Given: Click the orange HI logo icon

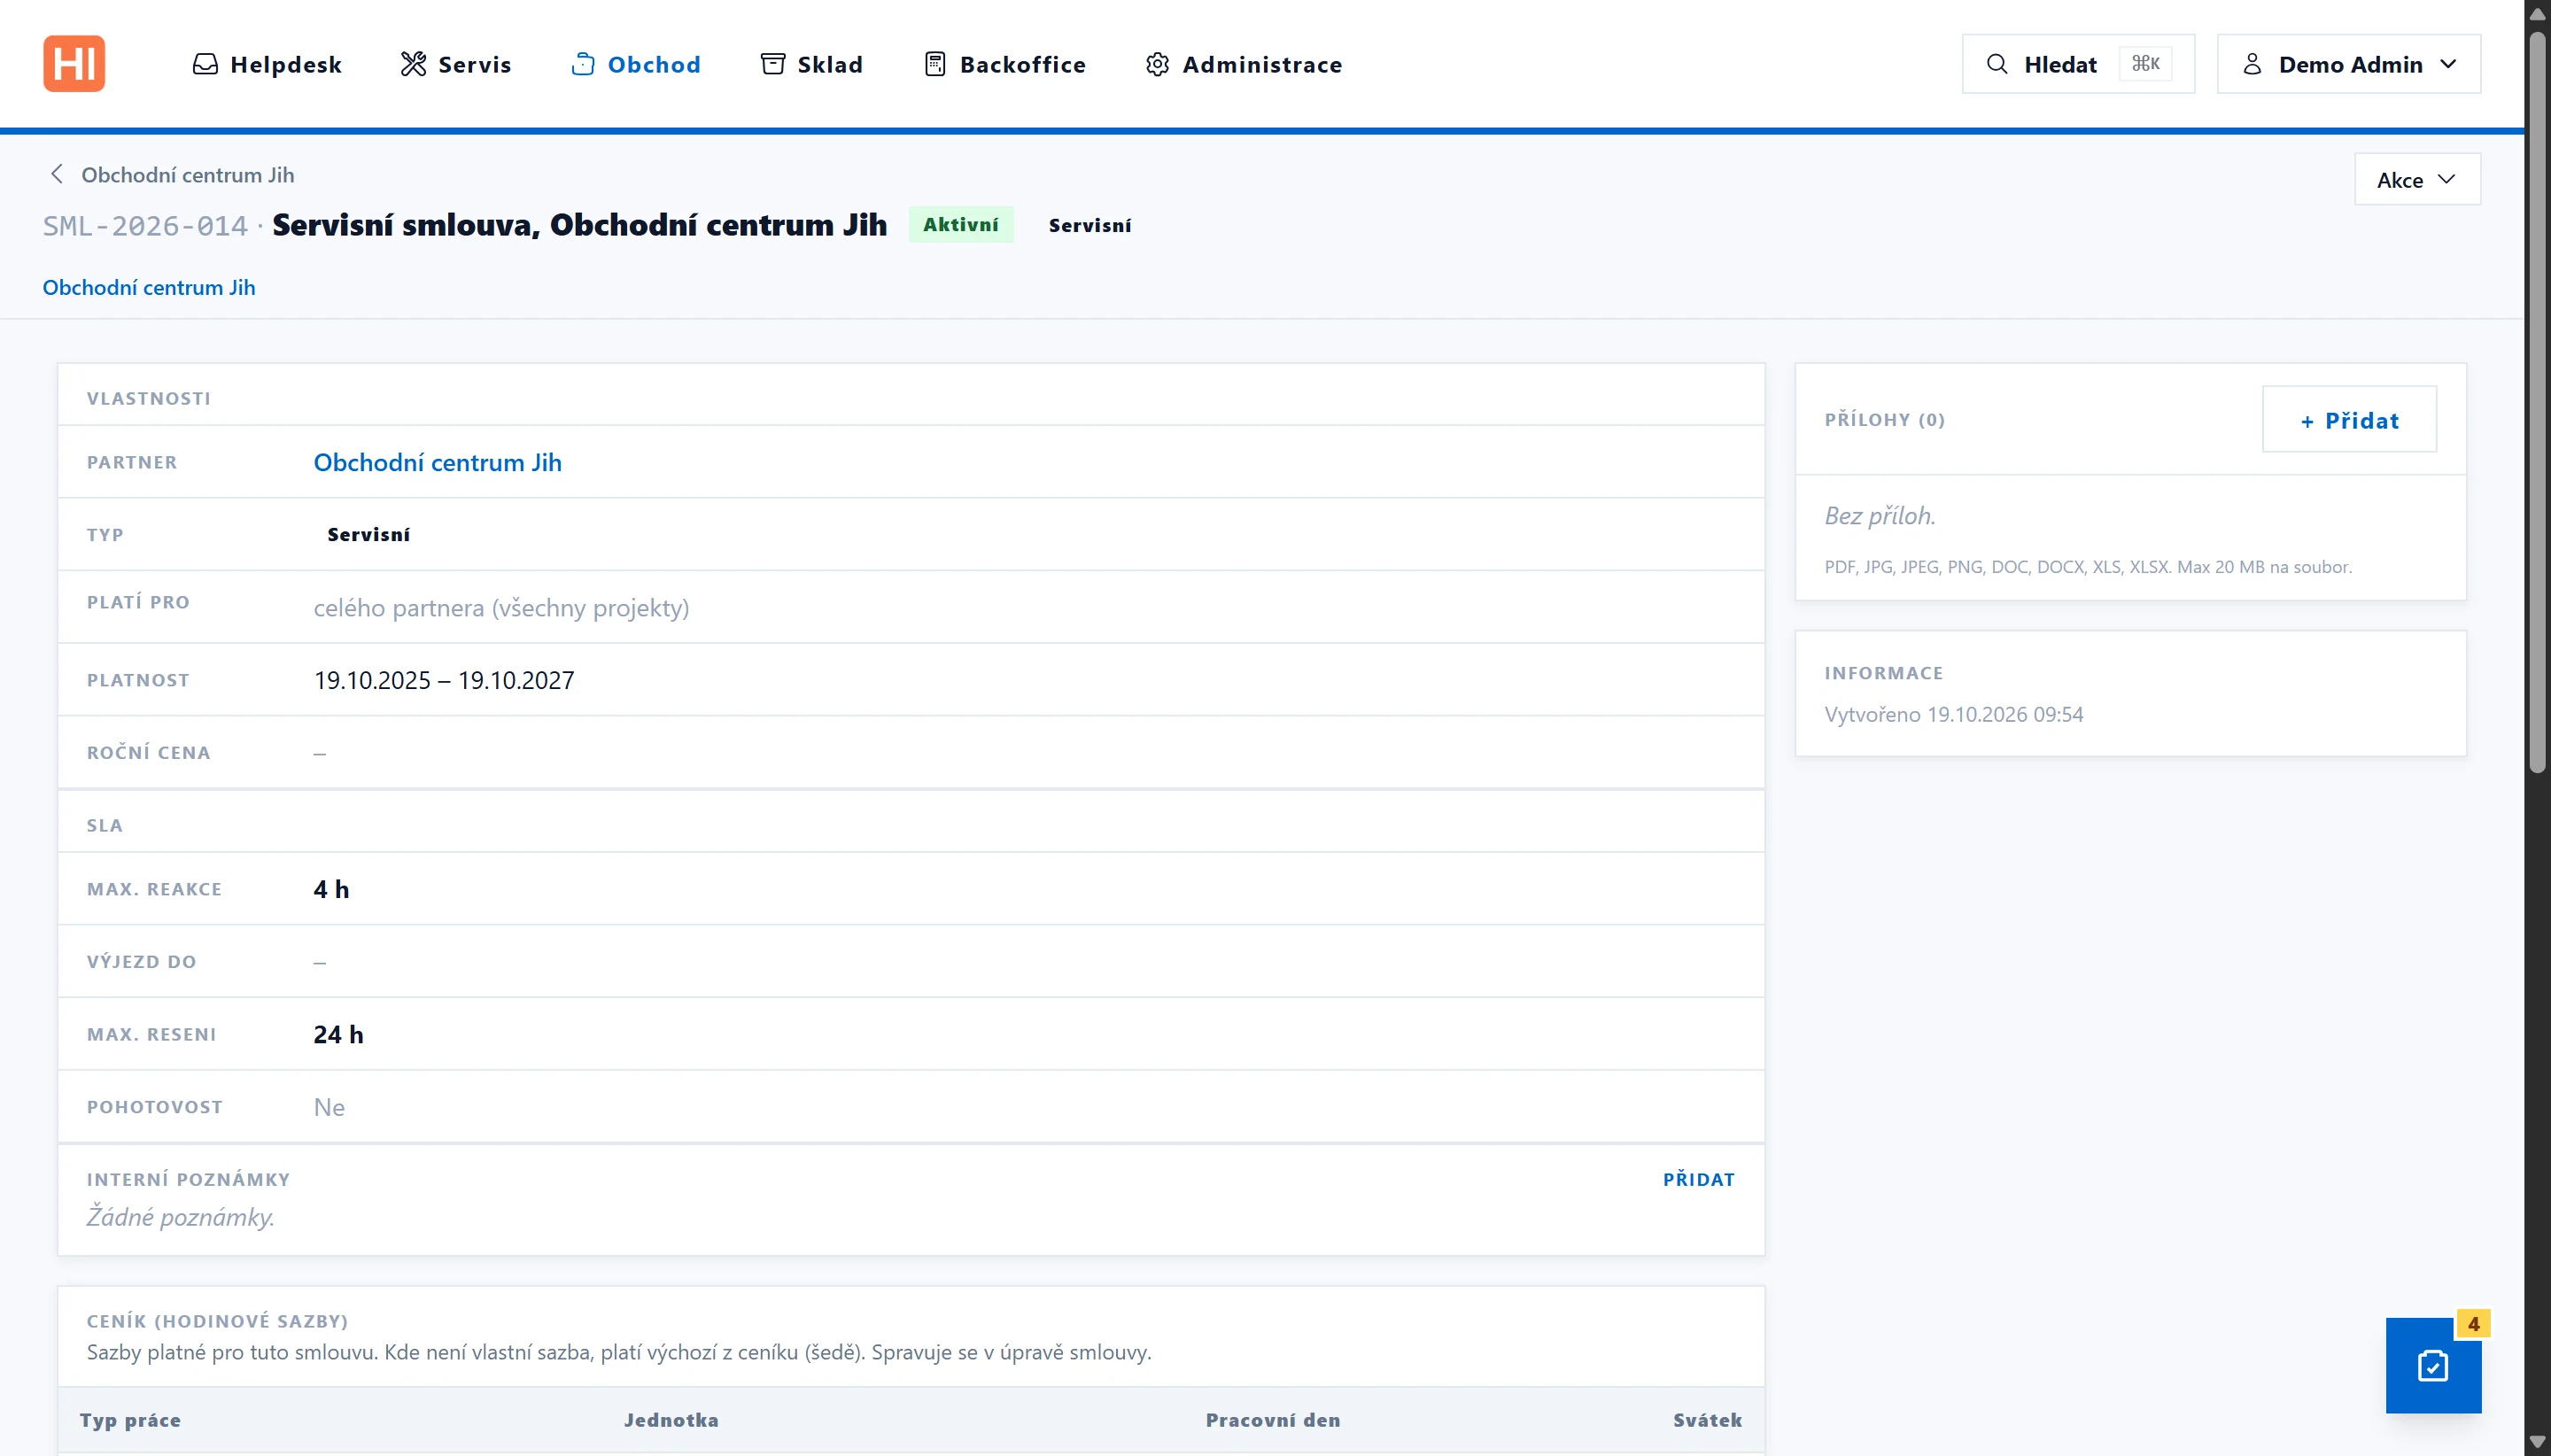Looking at the screenshot, I should point(74,64).
